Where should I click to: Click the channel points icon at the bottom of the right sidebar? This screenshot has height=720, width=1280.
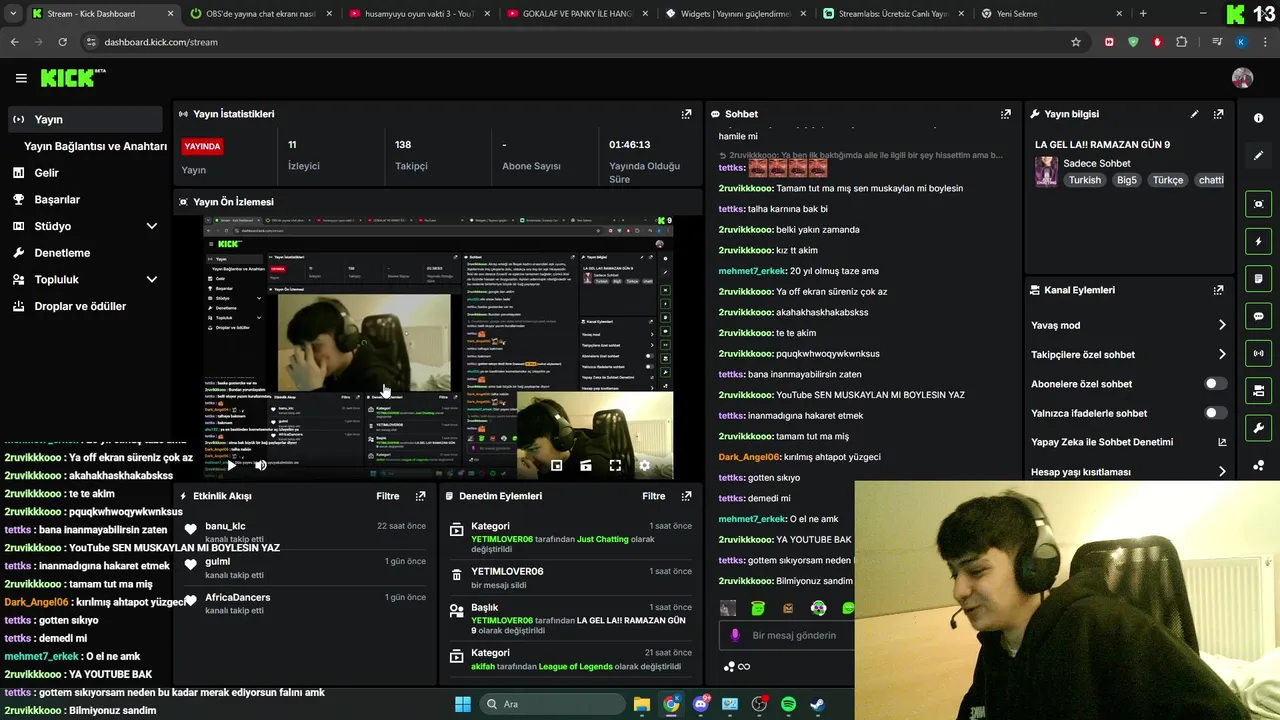coord(1258,465)
